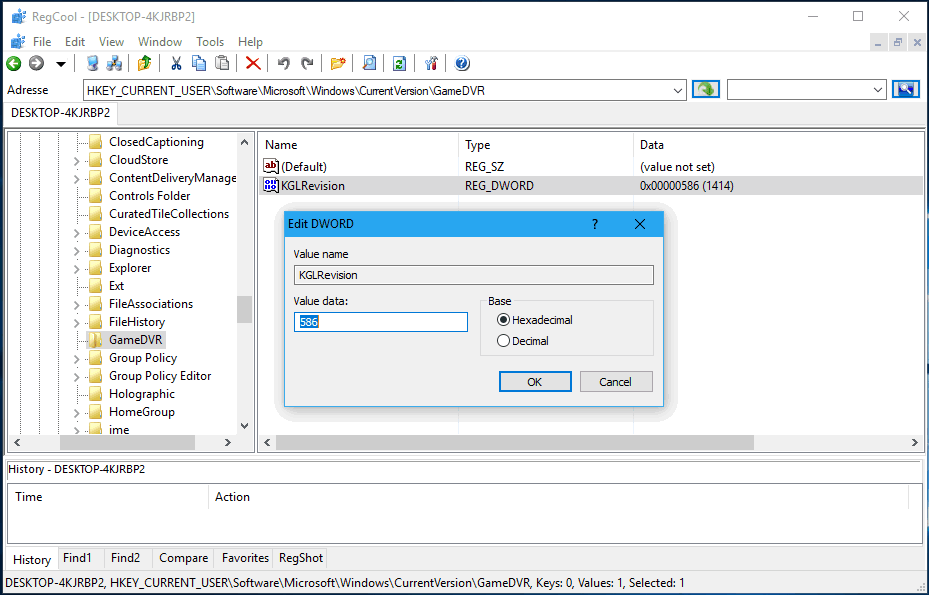929x595 pixels.
Task: Select the DESKTOP-4KJRBP2 connection tab
Action: click(x=60, y=113)
